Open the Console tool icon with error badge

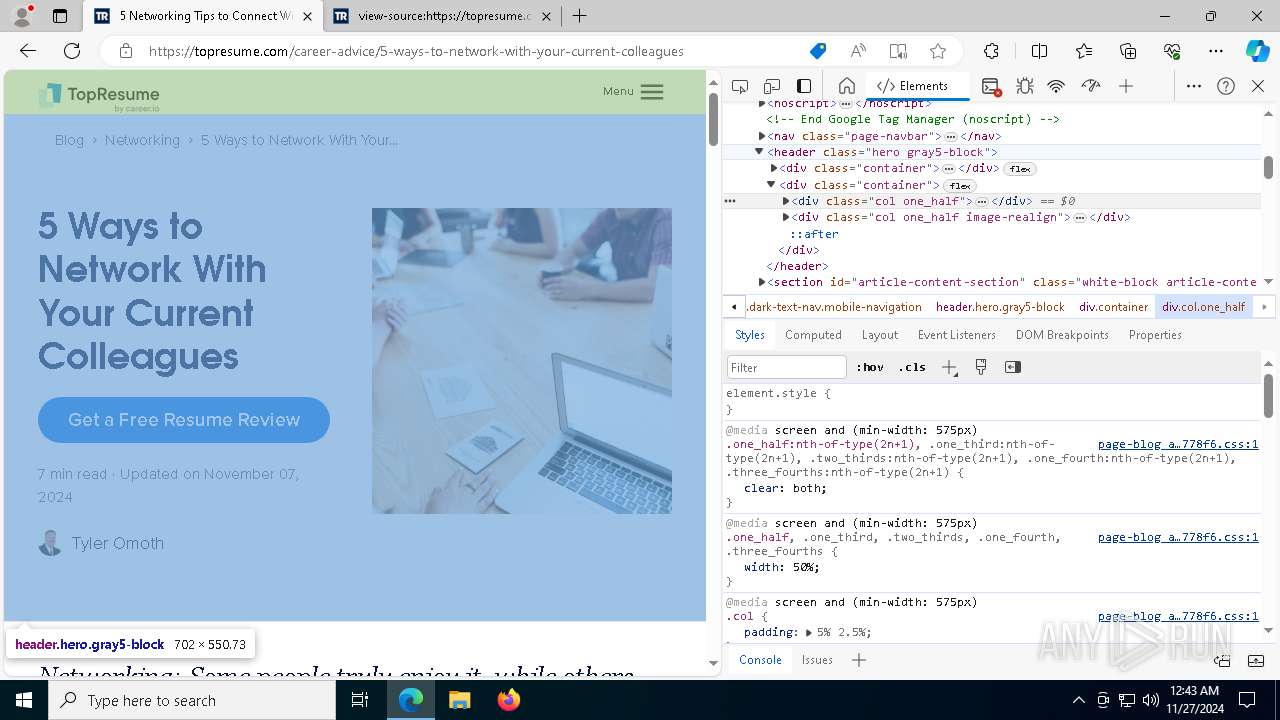point(991,86)
